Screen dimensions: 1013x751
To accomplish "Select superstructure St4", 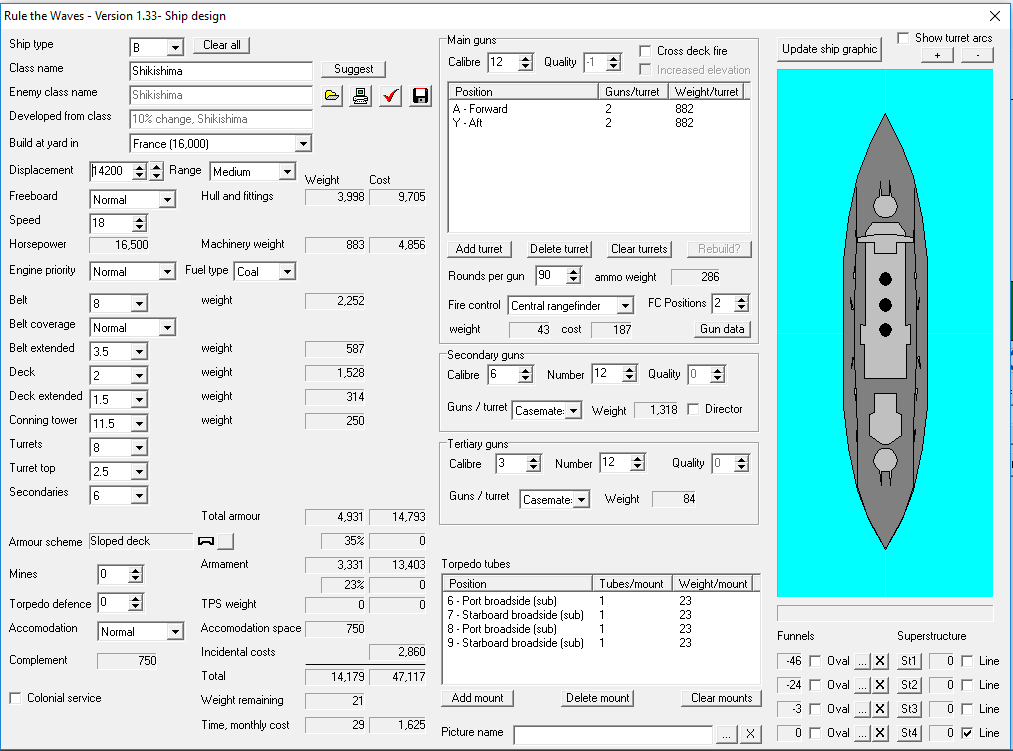I will pos(909,732).
